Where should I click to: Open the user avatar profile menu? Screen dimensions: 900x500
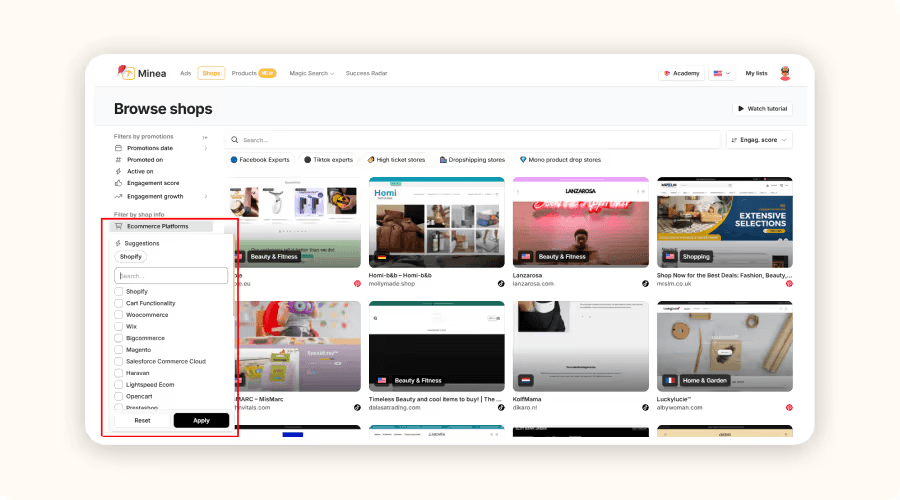[785, 73]
